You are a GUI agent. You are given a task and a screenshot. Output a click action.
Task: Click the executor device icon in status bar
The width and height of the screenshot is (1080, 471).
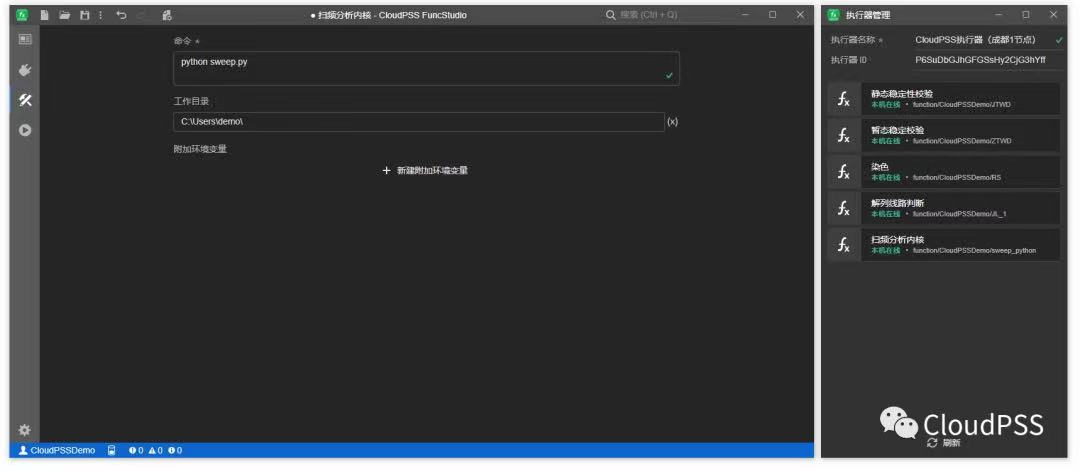tap(112, 450)
